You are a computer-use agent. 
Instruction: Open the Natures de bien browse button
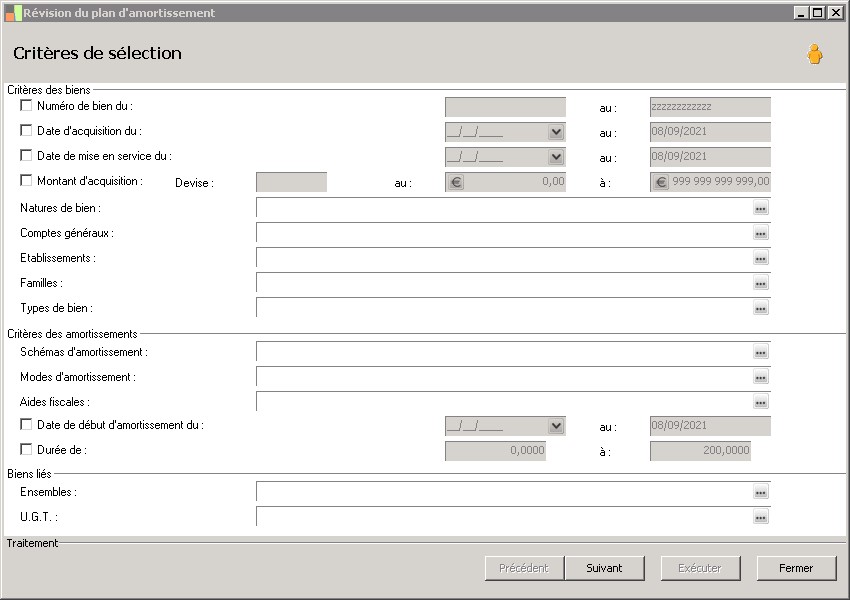coord(760,208)
